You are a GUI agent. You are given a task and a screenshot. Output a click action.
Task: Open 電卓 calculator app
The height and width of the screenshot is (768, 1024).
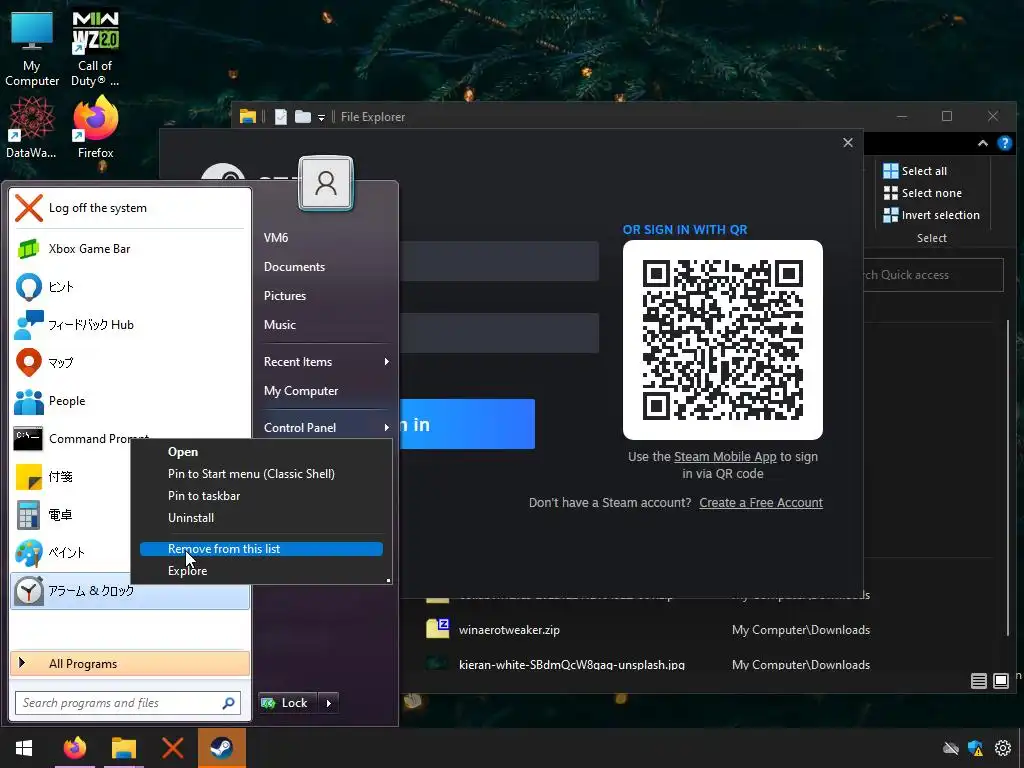click(x=71, y=515)
